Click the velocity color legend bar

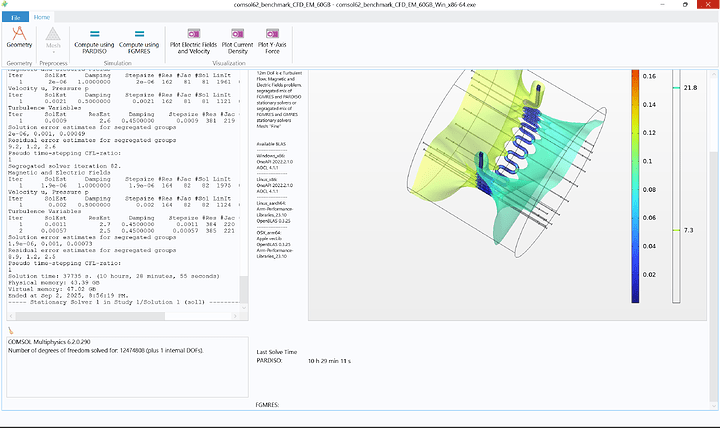pyautogui.click(x=635, y=186)
